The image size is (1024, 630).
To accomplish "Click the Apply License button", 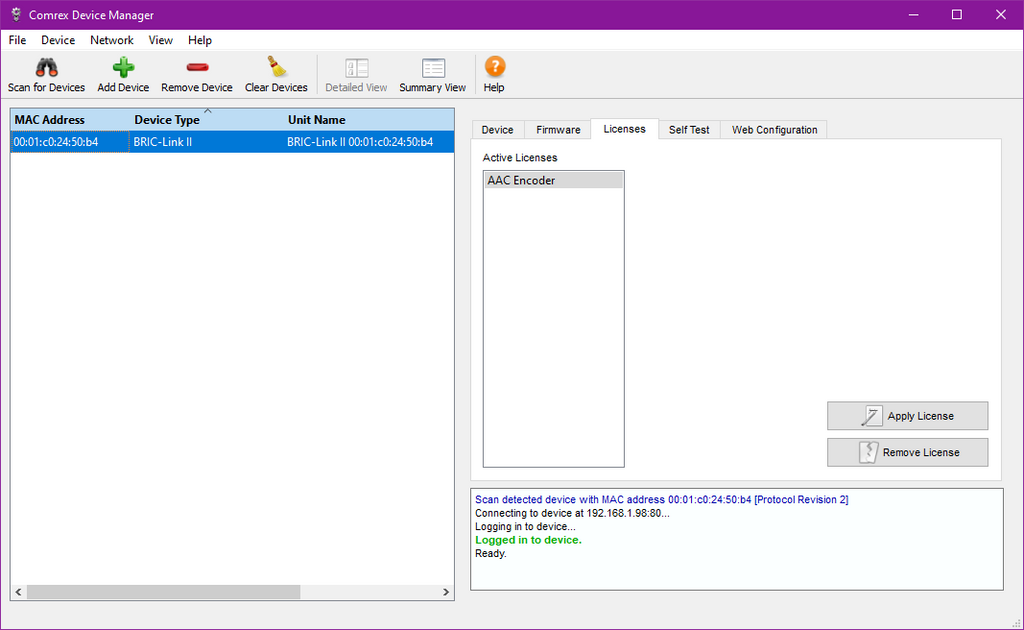I will [908, 416].
